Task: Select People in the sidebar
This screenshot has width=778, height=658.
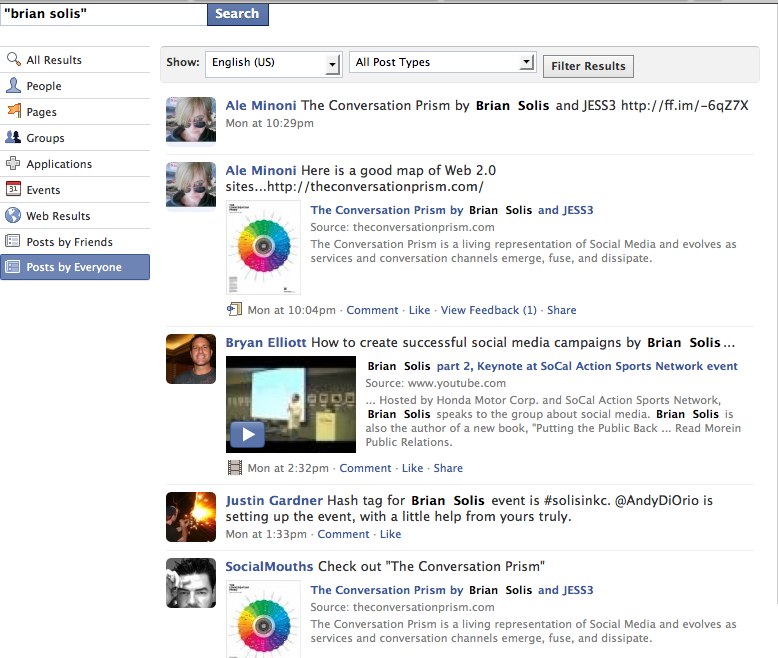Action: pyautogui.click(x=75, y=85)
